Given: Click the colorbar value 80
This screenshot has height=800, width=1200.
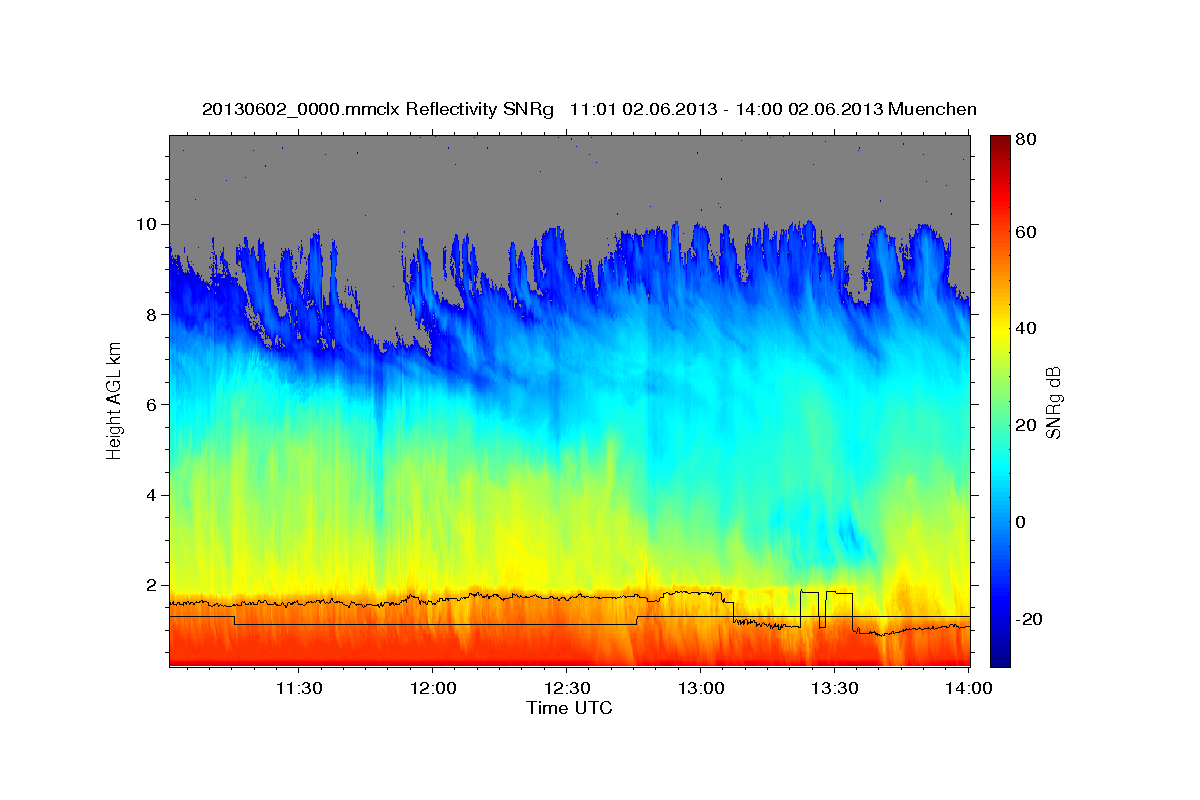Looking at the screenshot, I should 1026,140.
